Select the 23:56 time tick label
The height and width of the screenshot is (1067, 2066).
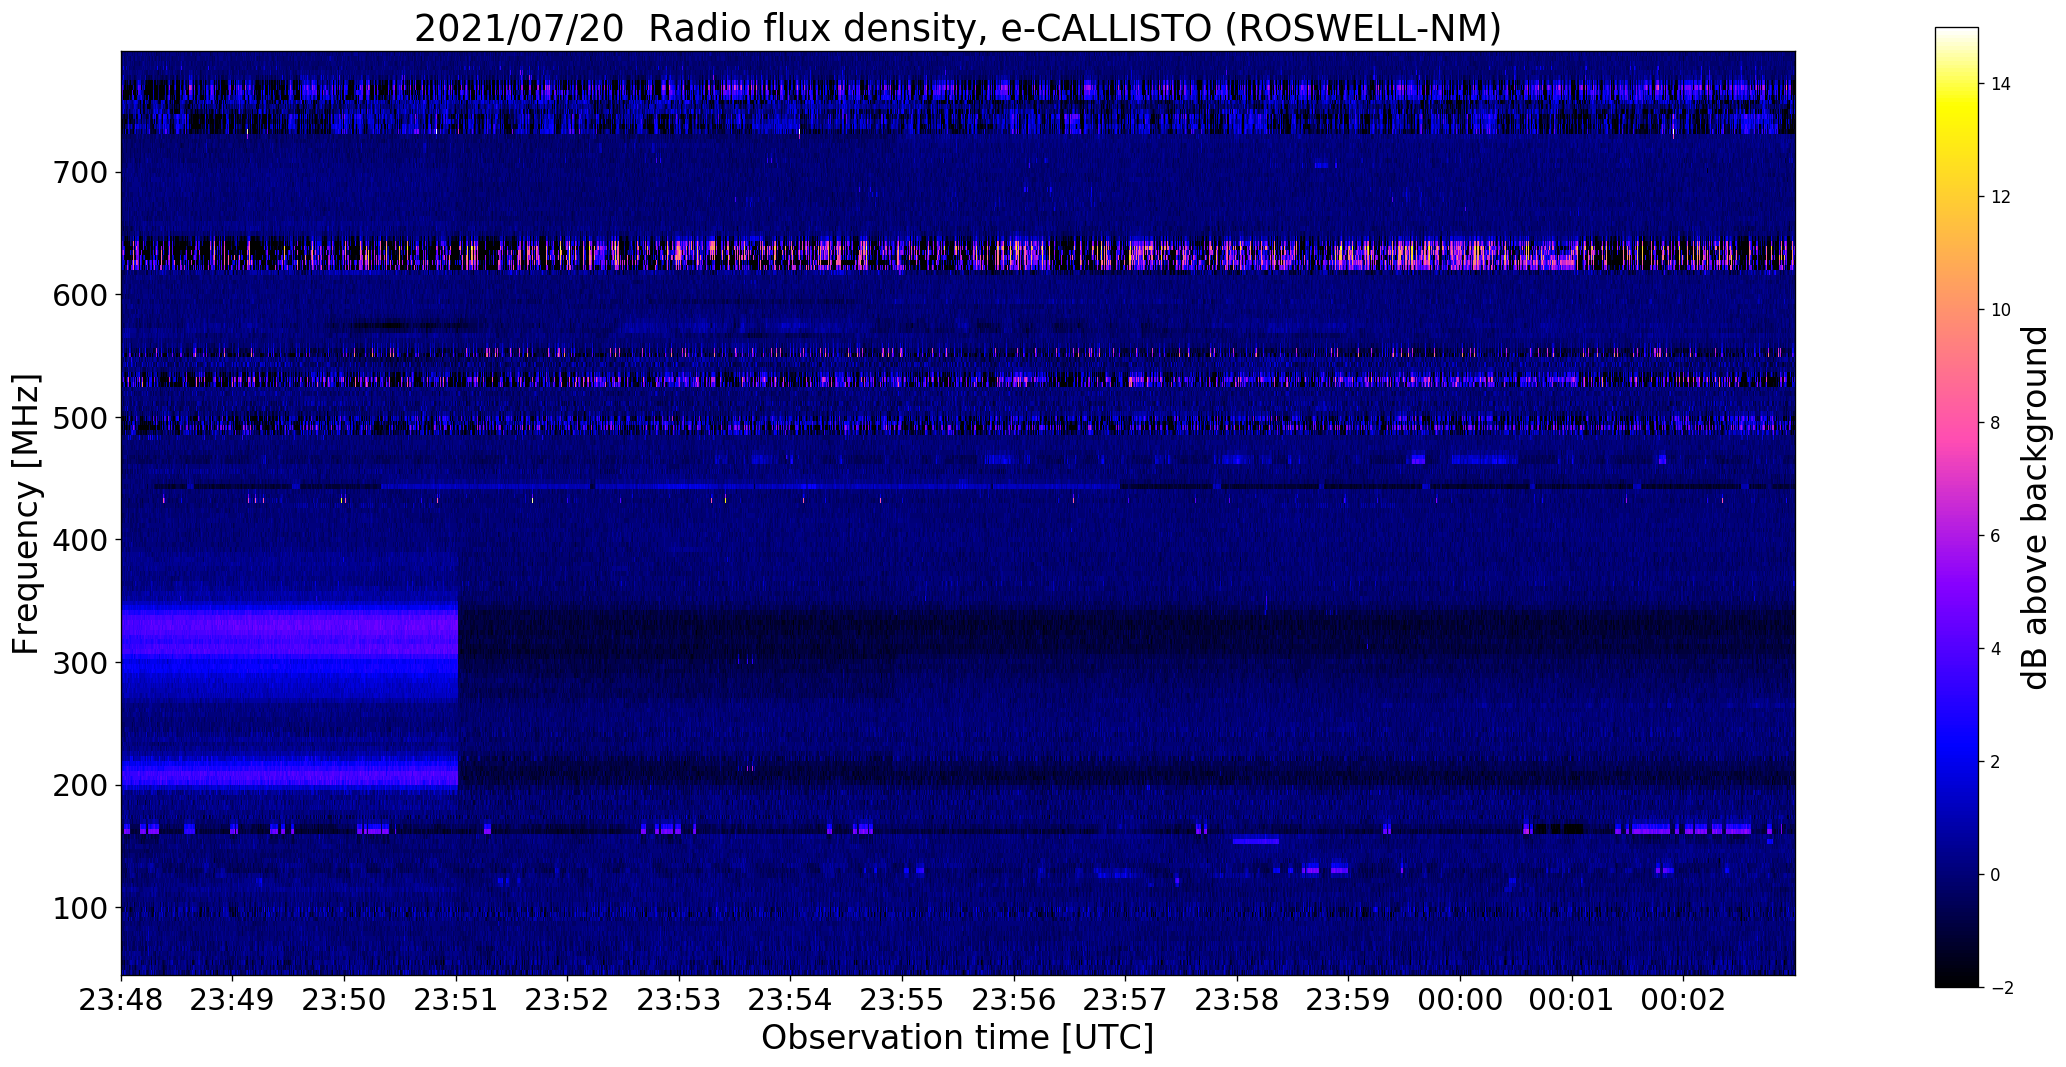pos(1014,1000)
